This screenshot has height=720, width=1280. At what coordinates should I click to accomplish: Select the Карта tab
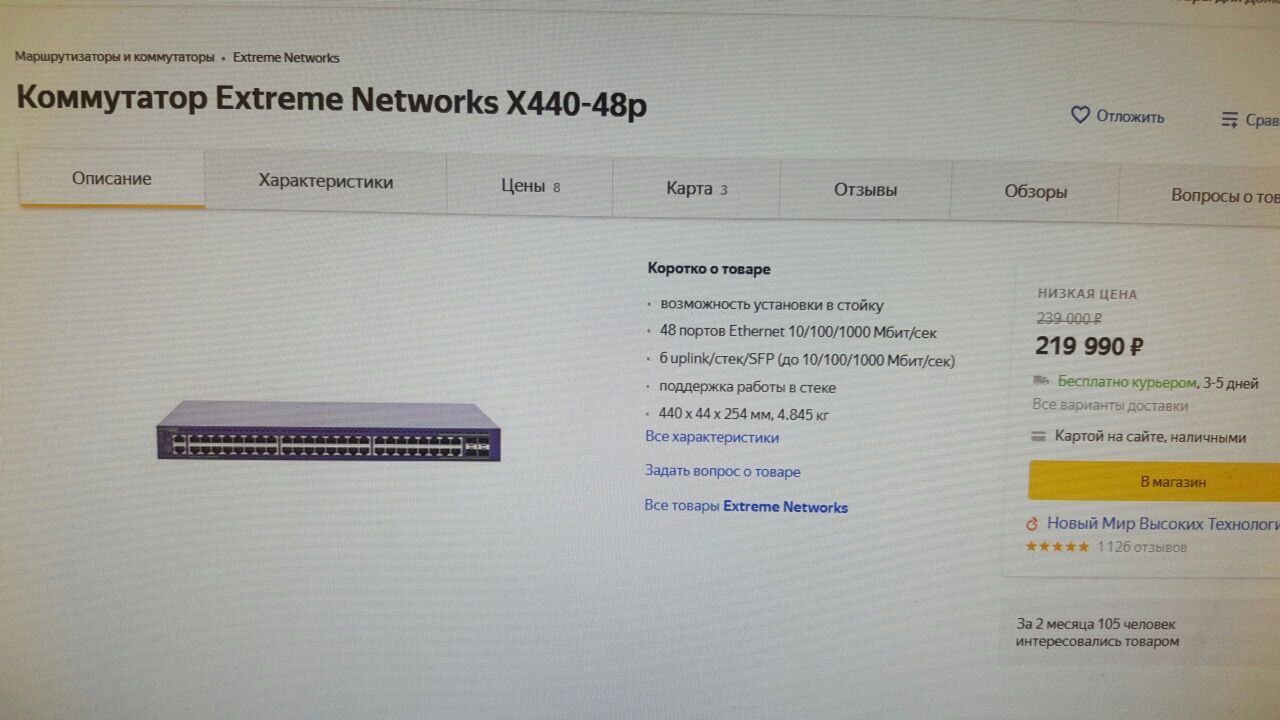[697, 188]
